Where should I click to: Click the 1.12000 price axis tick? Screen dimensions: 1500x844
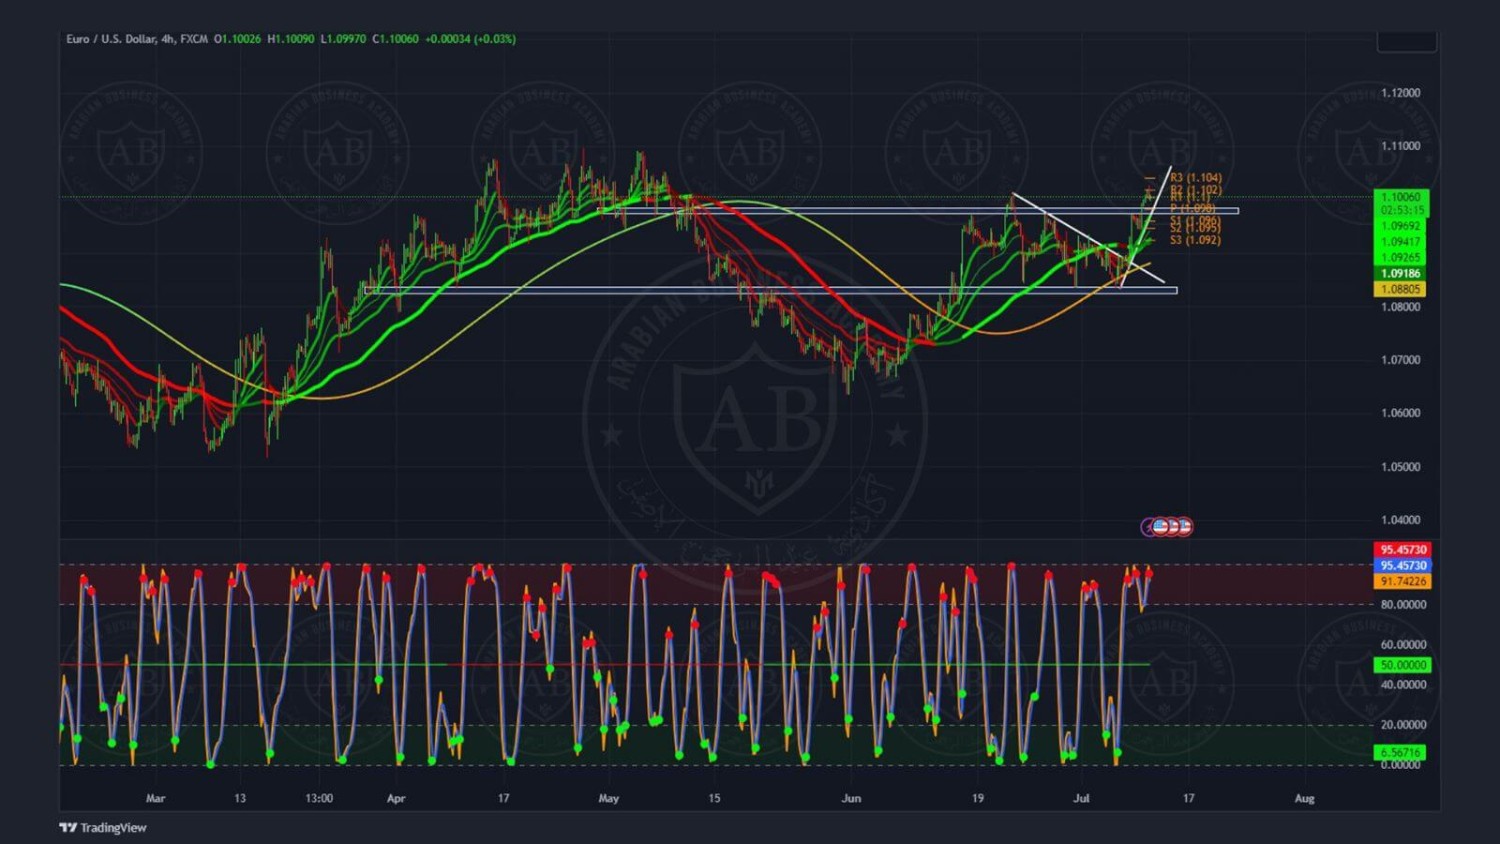(x=1400, y=93)
